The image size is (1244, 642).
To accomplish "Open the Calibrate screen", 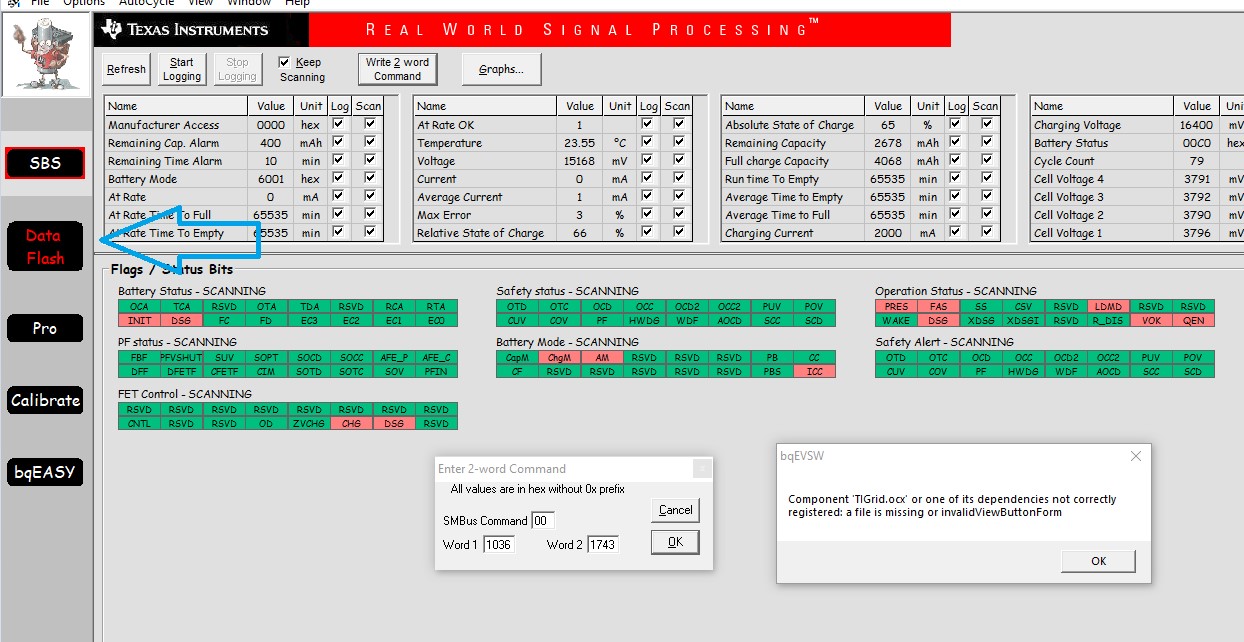I will coord(45,400).
